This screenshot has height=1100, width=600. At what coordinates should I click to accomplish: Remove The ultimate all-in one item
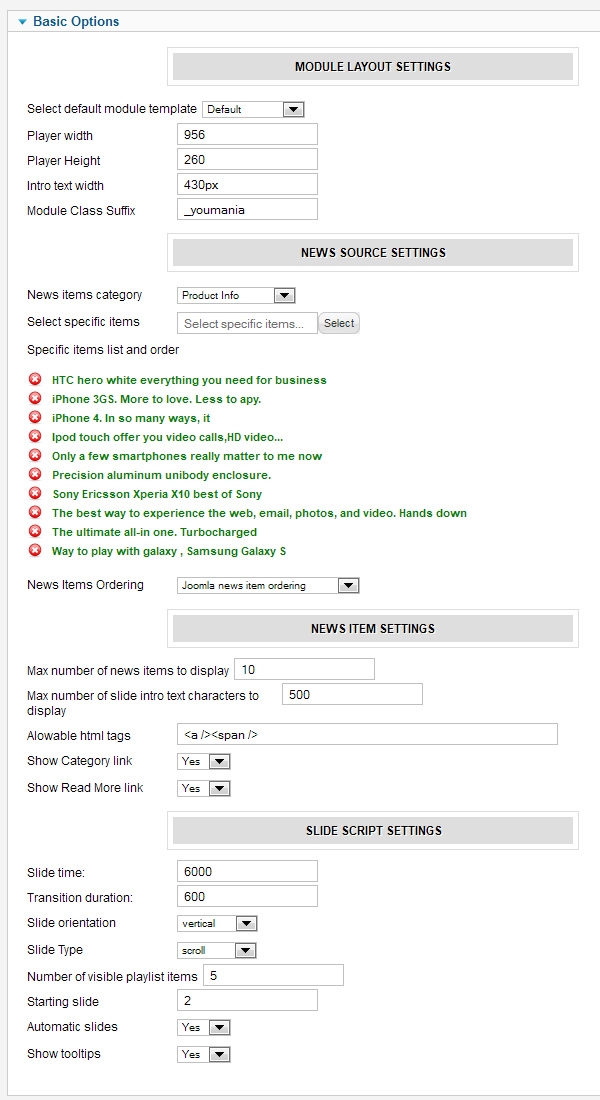[x=35, y=532]
